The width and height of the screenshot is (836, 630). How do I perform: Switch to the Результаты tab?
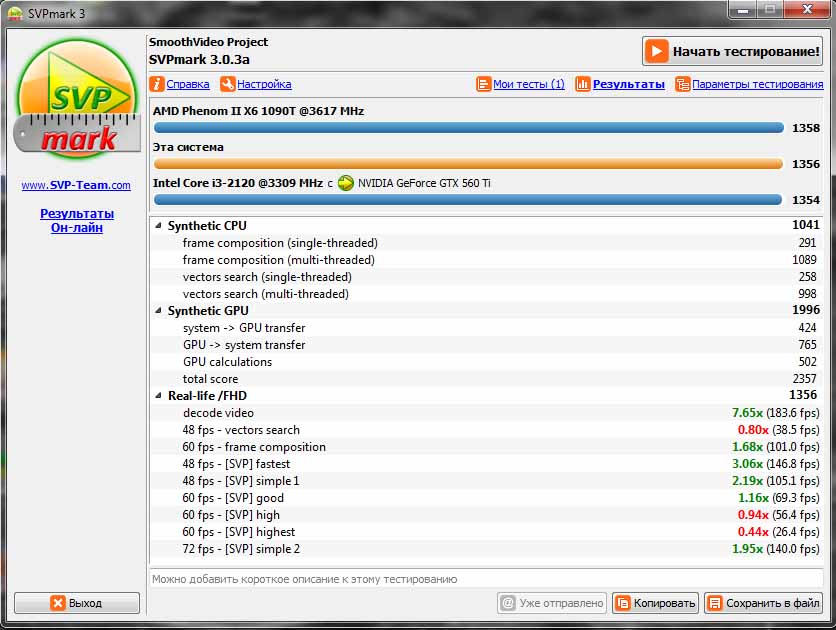629,84
